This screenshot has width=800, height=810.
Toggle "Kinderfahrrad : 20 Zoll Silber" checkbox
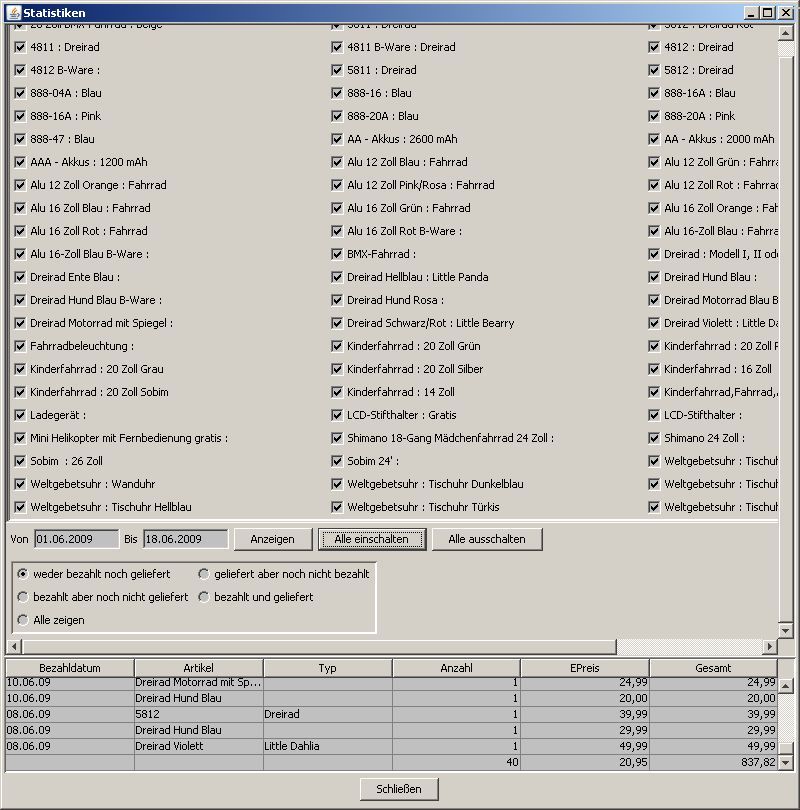pos(337,369)
